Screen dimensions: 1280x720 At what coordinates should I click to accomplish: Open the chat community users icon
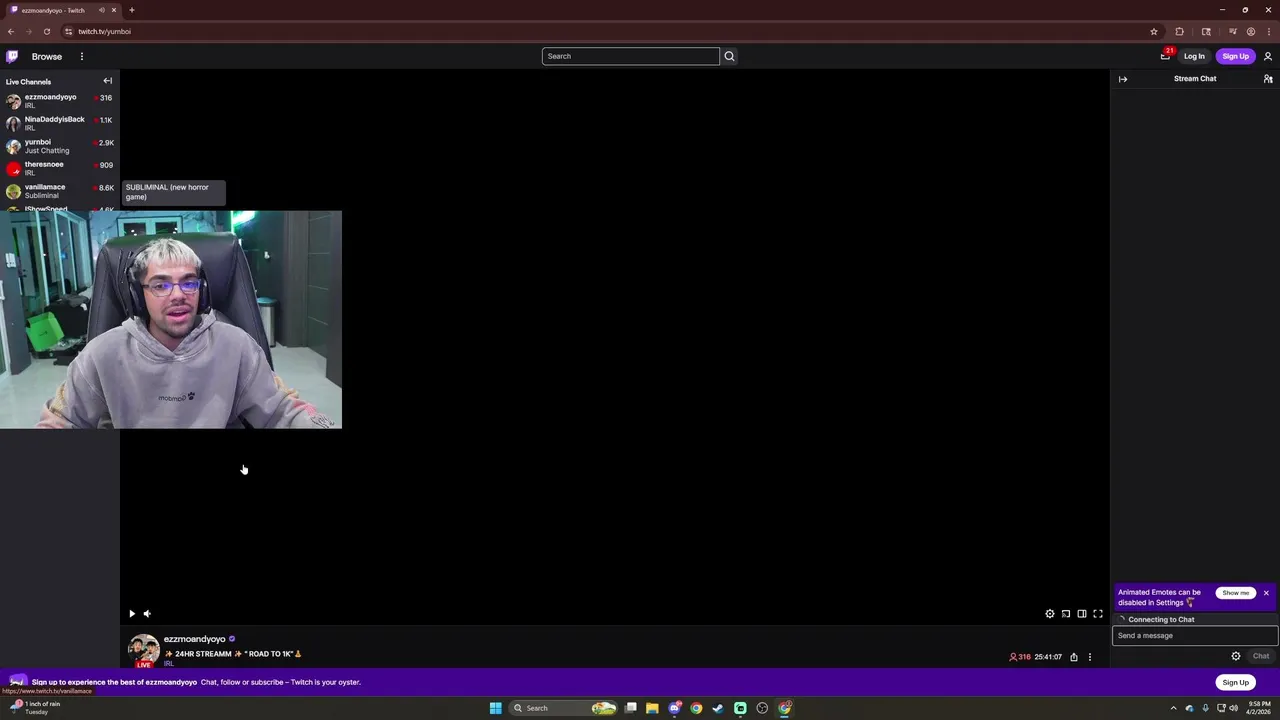click(1268, 79)
